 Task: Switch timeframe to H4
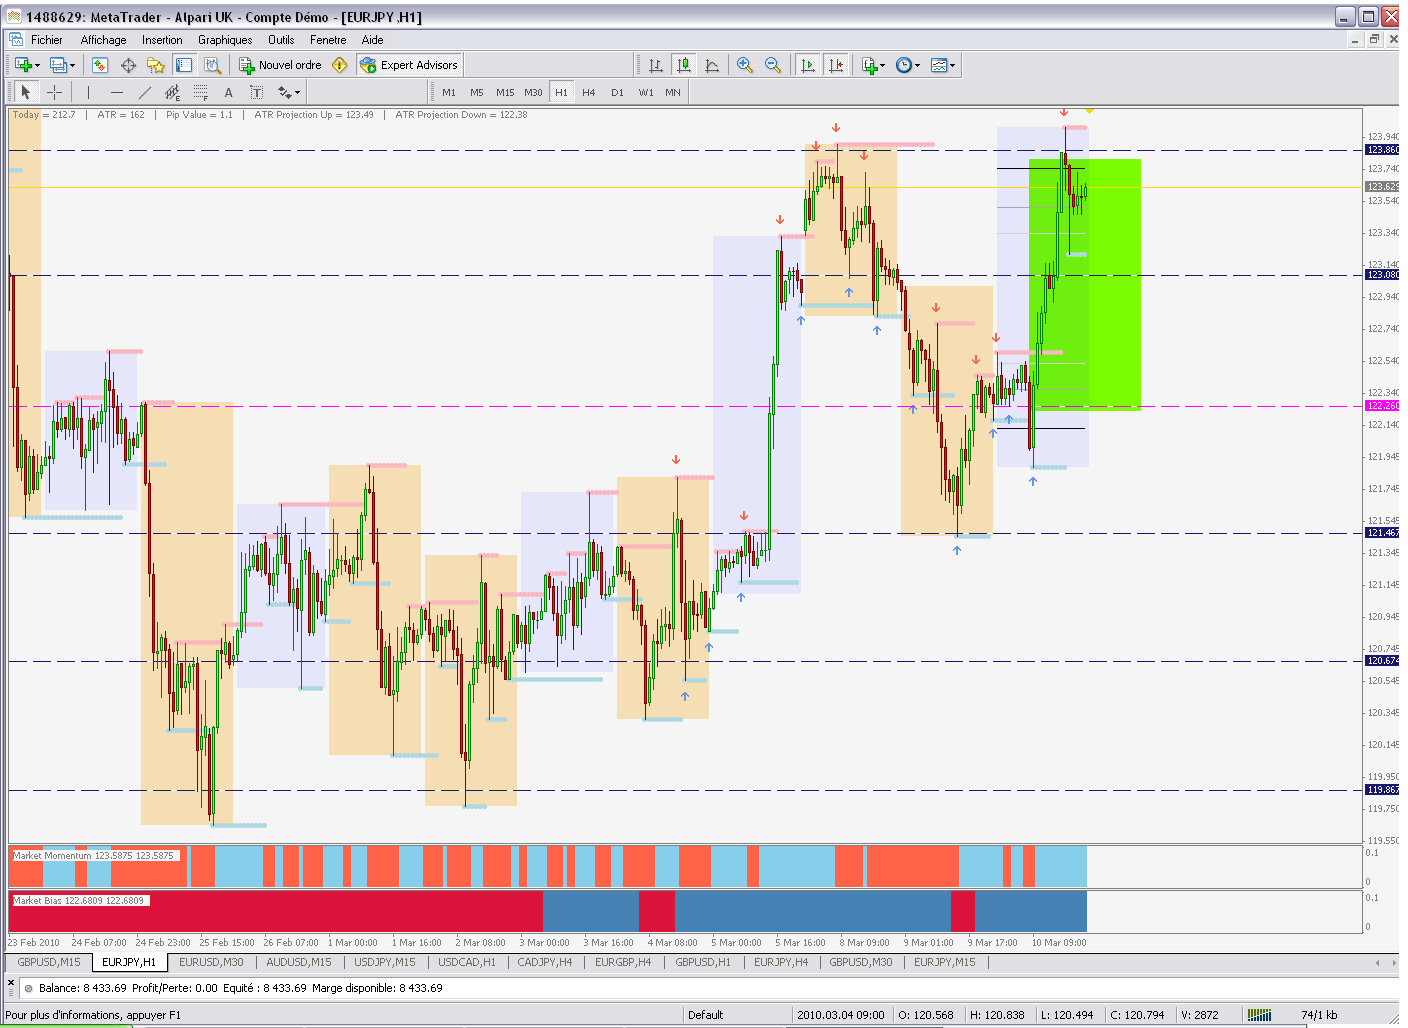(x=589, y=92)
